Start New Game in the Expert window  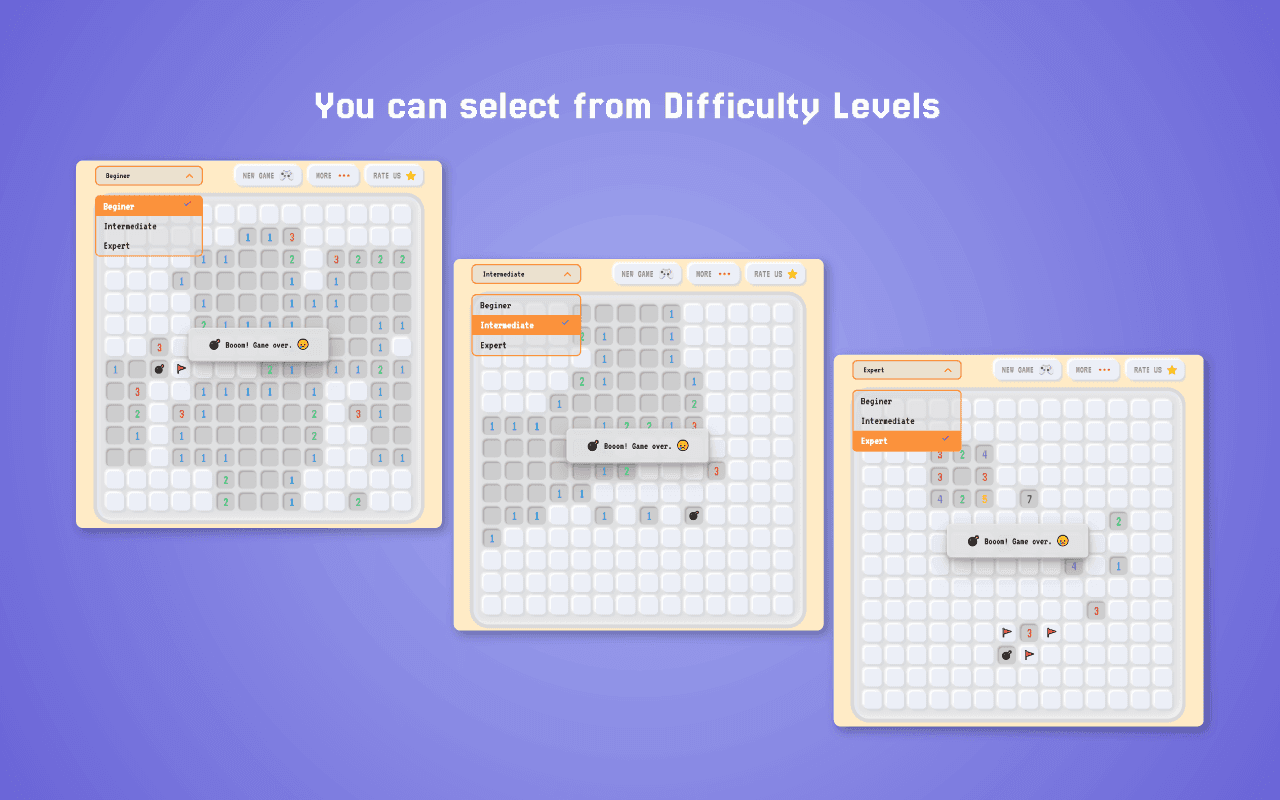(1027, 370)
